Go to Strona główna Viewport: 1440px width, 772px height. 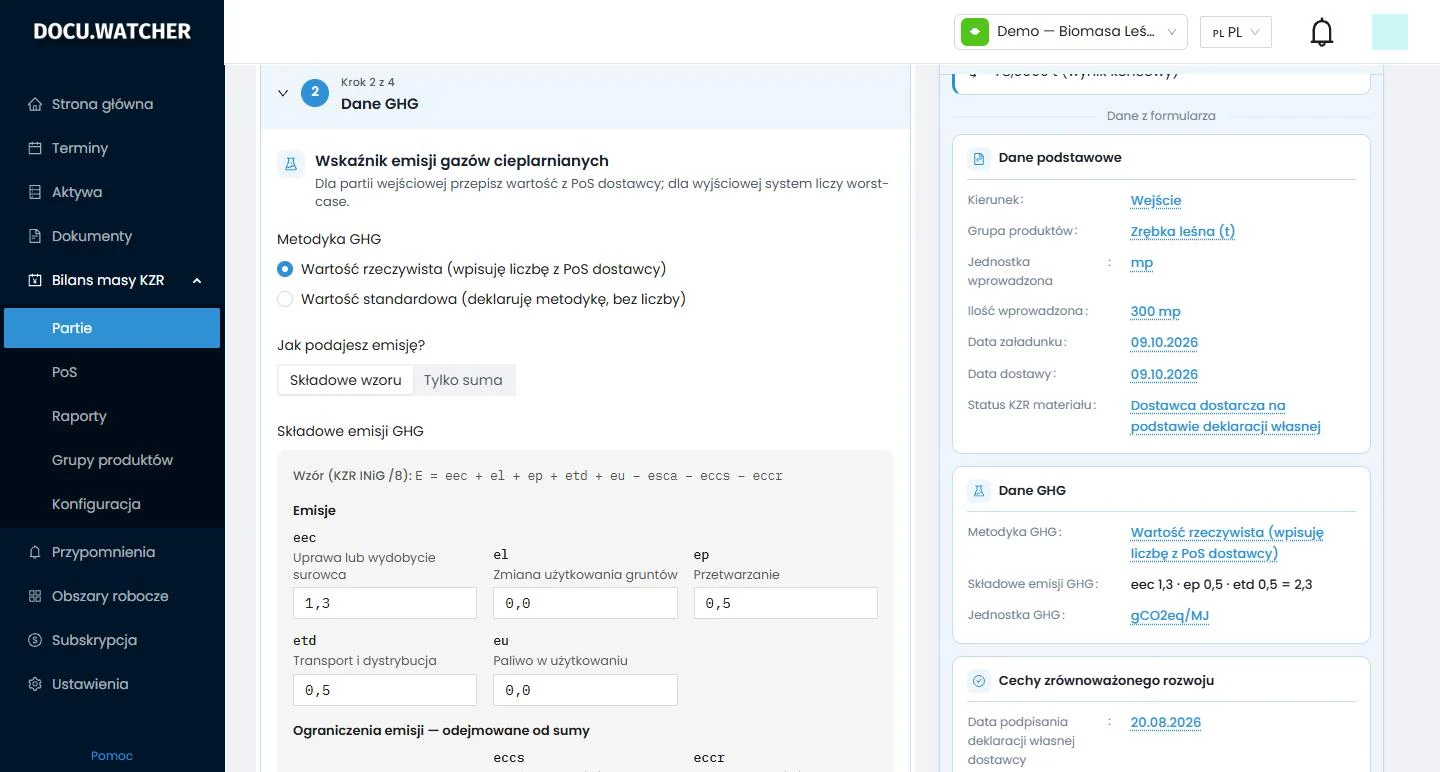pos(112,104)
